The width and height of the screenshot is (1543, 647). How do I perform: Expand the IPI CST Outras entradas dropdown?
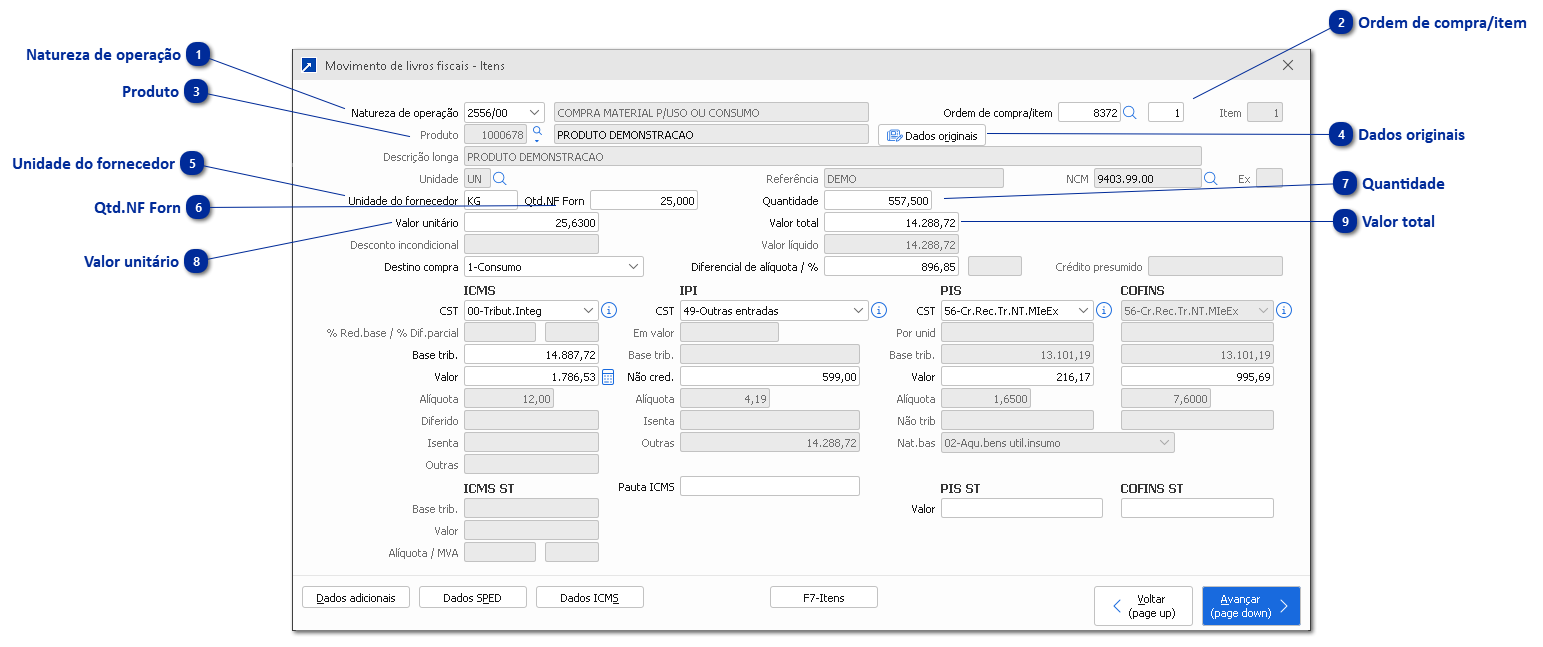click(859, 311)
